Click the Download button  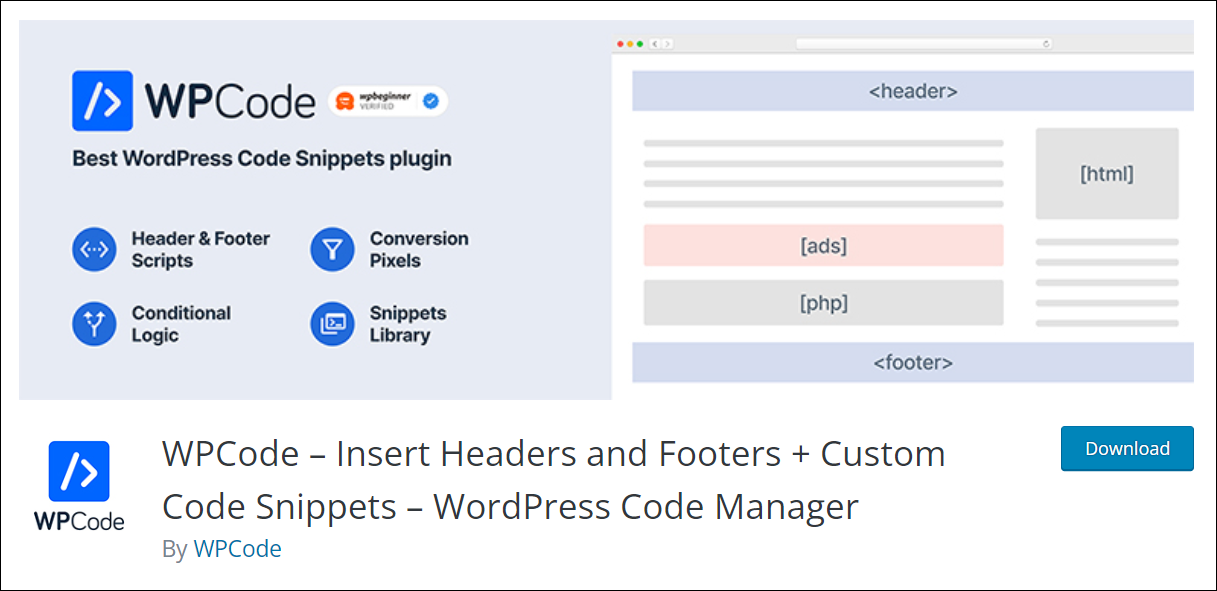pos(1127,449)
